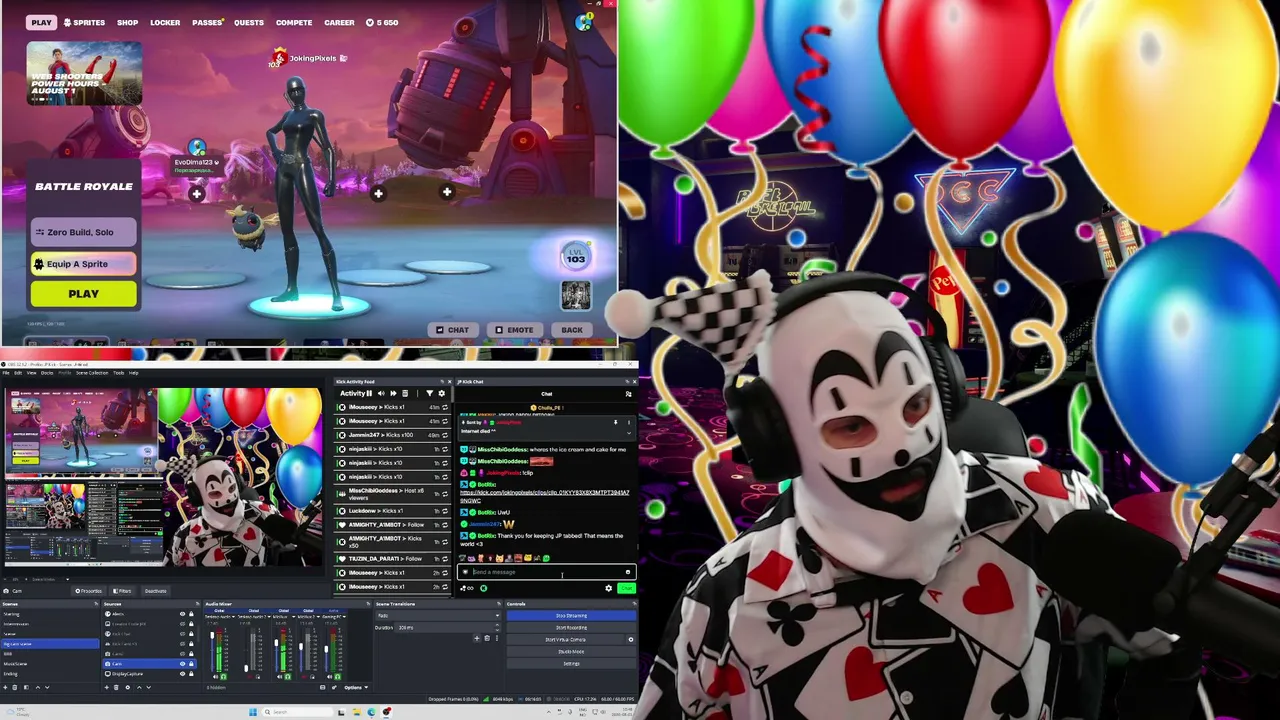Open the QUESTS tab
The image size is (1280, 720).
[x=249, y=22]
